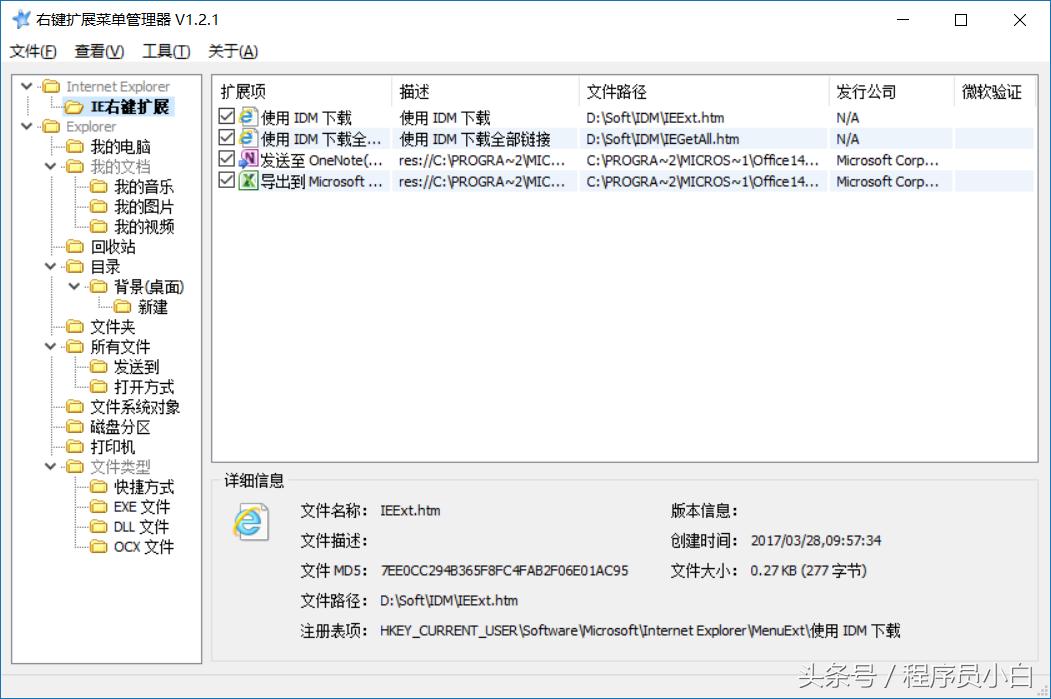Click the folder icon next to 我的视频
This screenshot has height=699, width=1051.
(x=99, y=226)
